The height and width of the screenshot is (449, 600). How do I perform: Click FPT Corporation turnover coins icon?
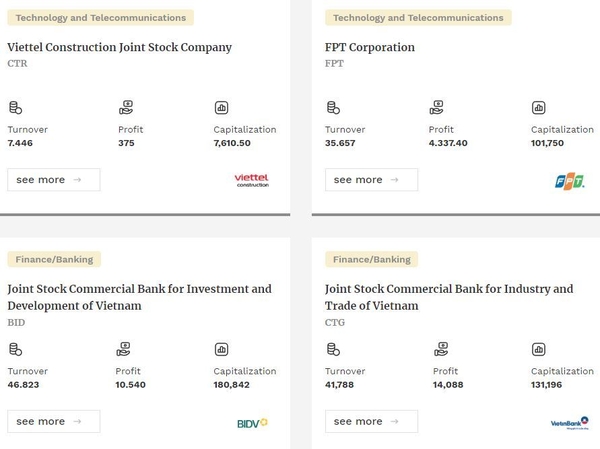point(333,108)
